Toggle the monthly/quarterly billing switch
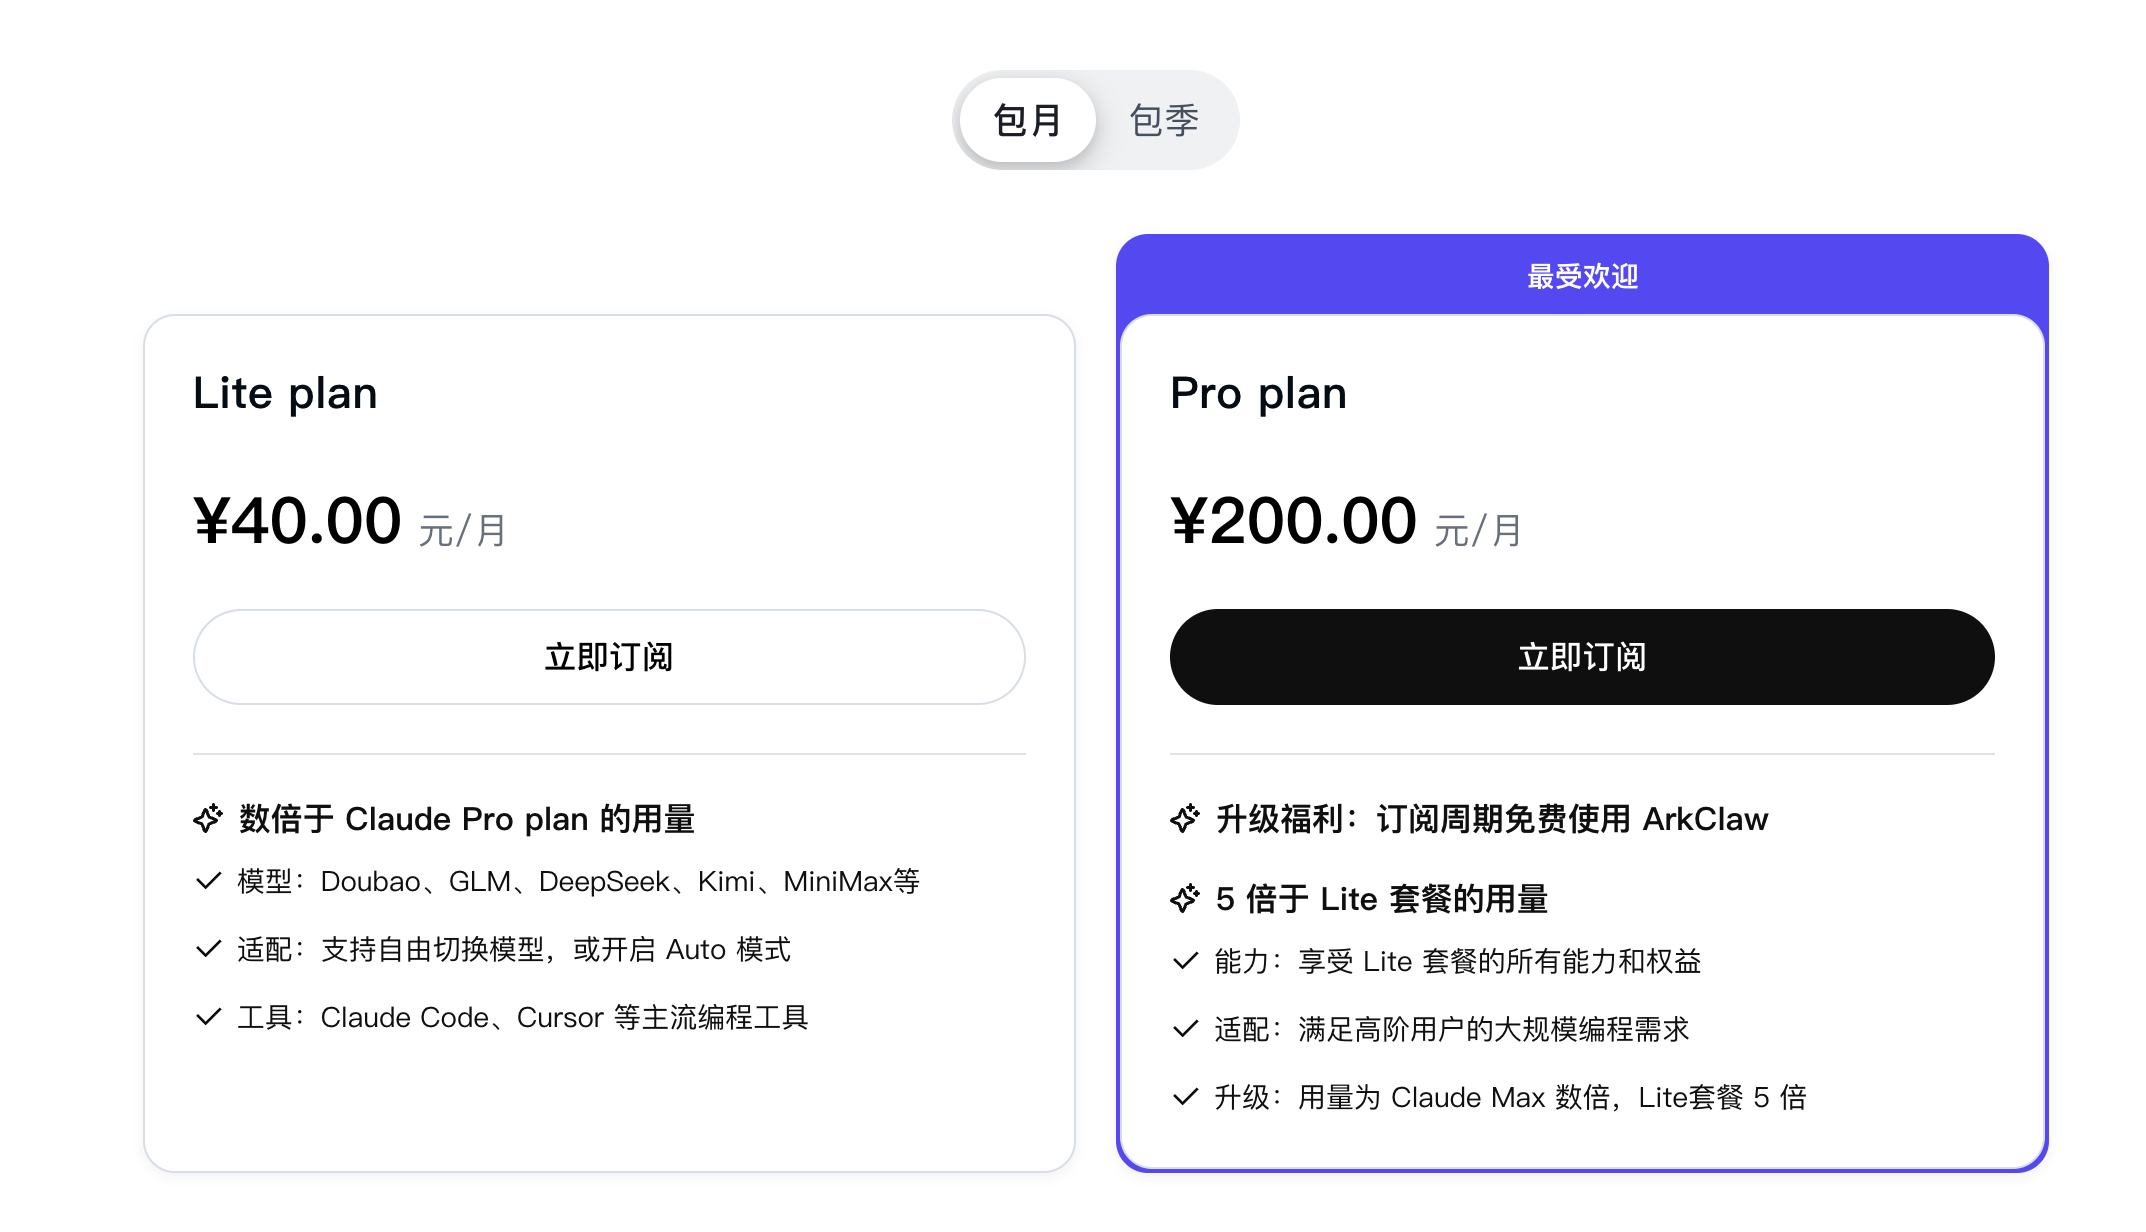The image size is (2146, 1232). click(1097, 119)
